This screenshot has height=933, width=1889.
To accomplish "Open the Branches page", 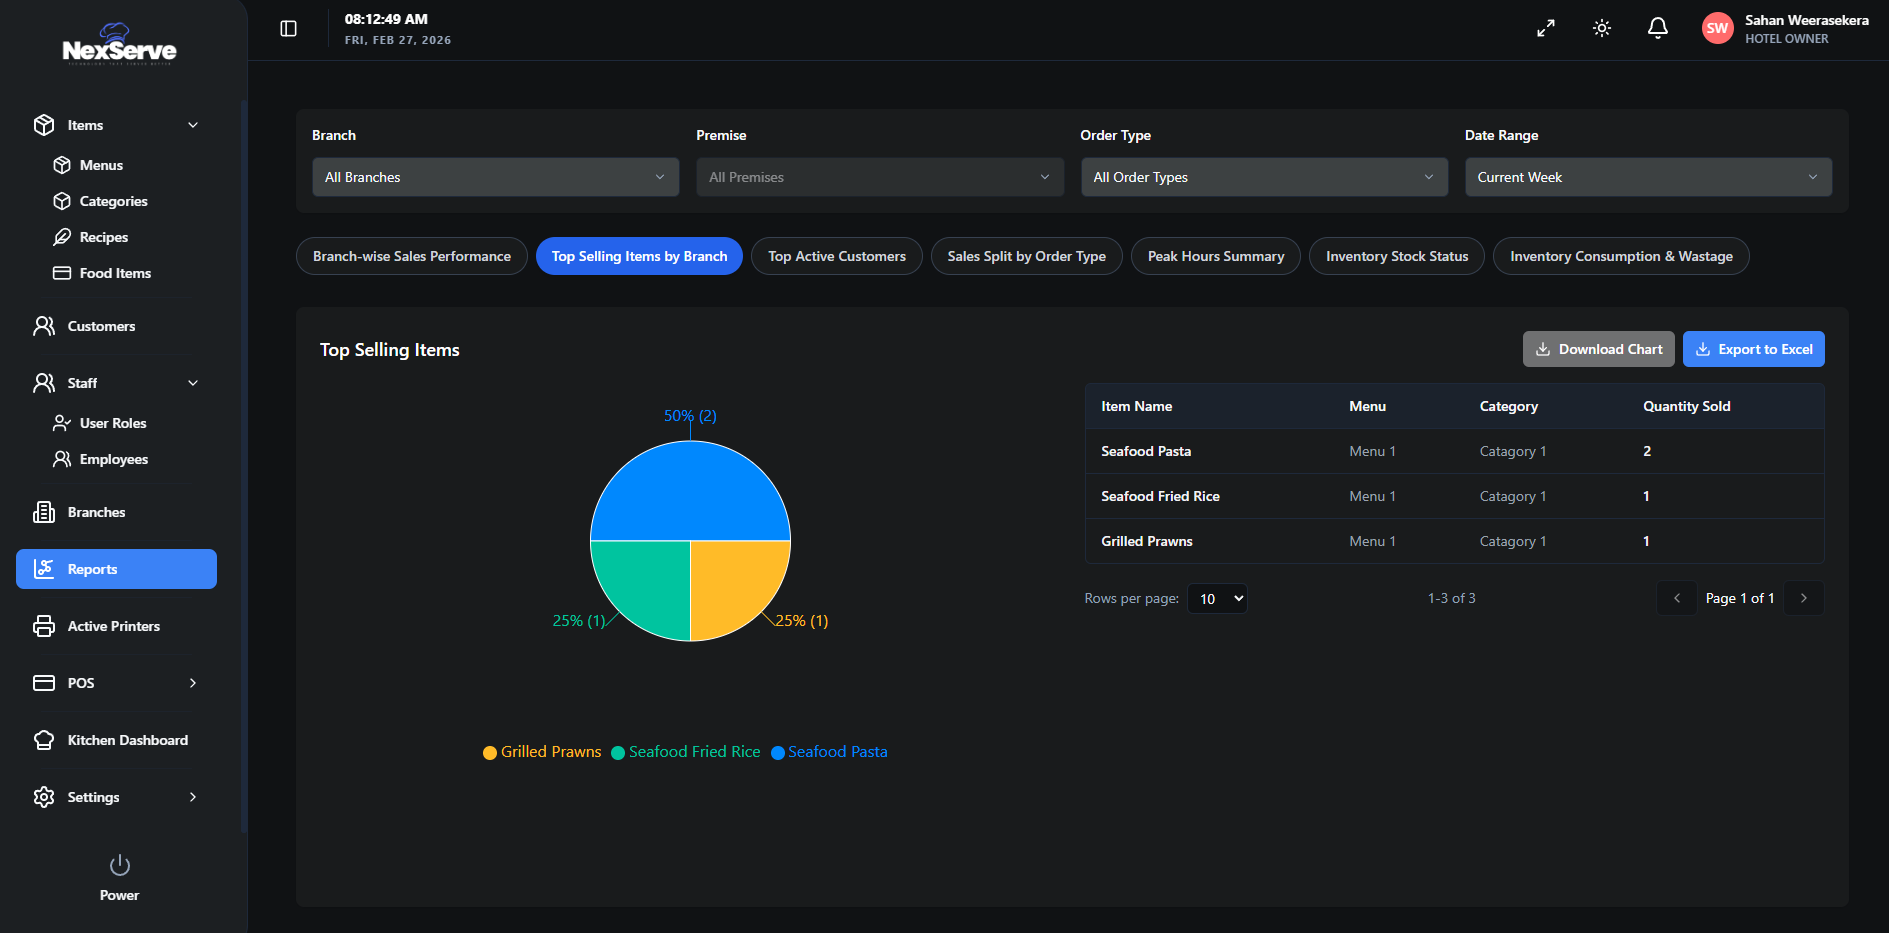I will click(96, 512).
